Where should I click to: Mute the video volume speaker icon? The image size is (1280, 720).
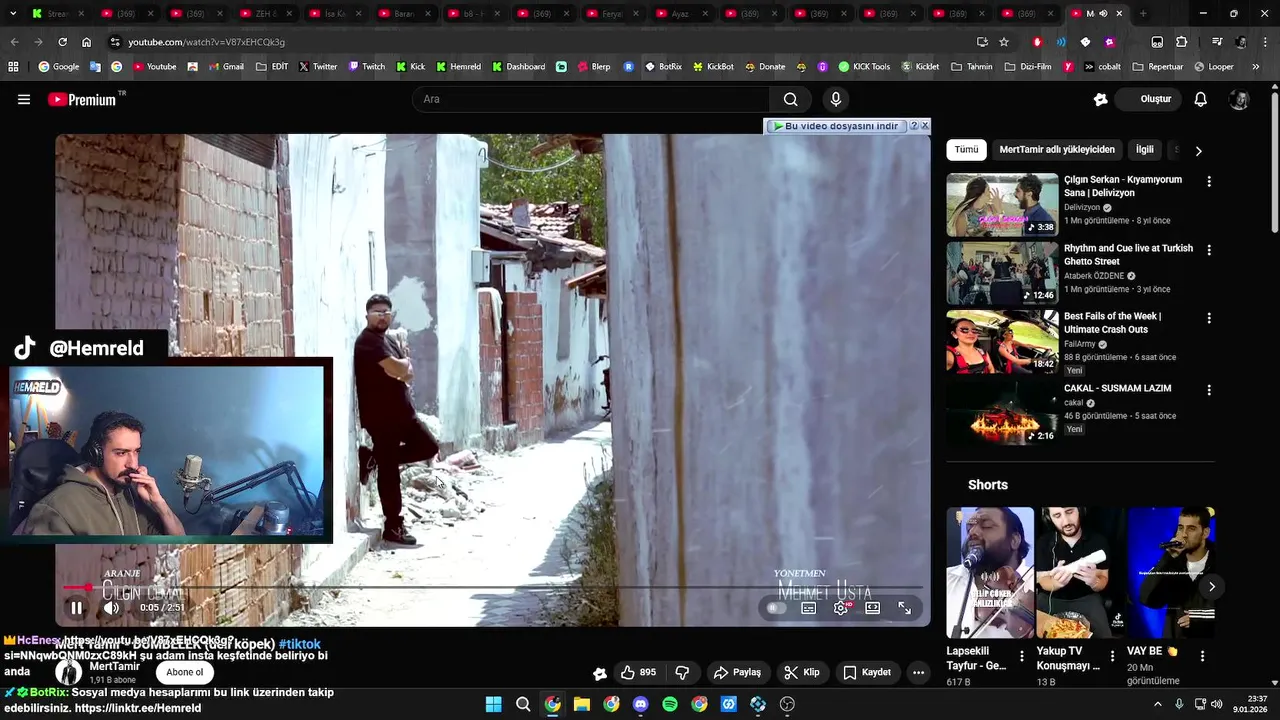coord(111,607)
